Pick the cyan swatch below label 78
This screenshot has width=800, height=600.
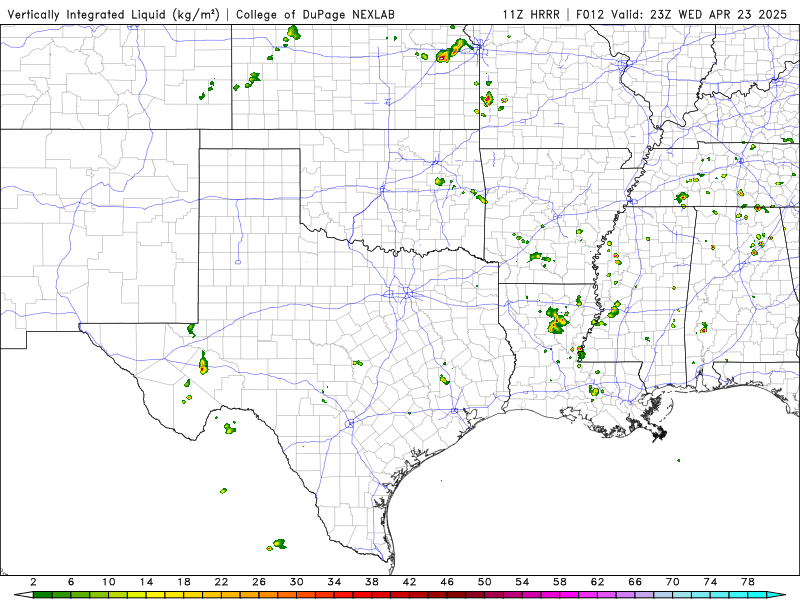pos(757,595)
